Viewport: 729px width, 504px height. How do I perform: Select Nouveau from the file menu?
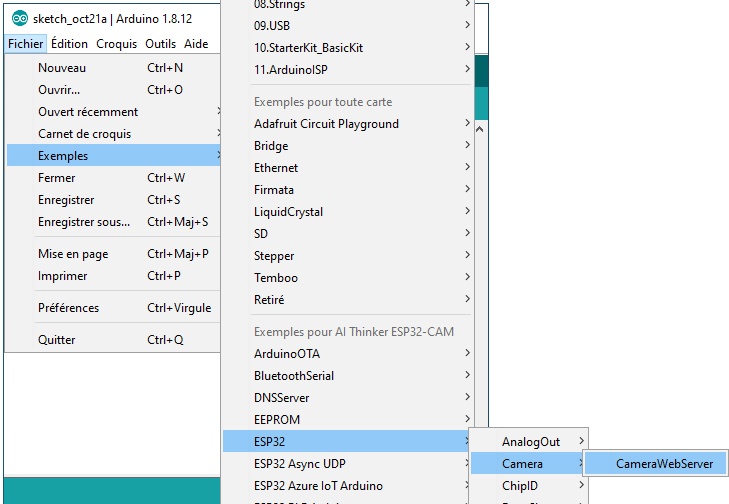[x=62, y=68]
